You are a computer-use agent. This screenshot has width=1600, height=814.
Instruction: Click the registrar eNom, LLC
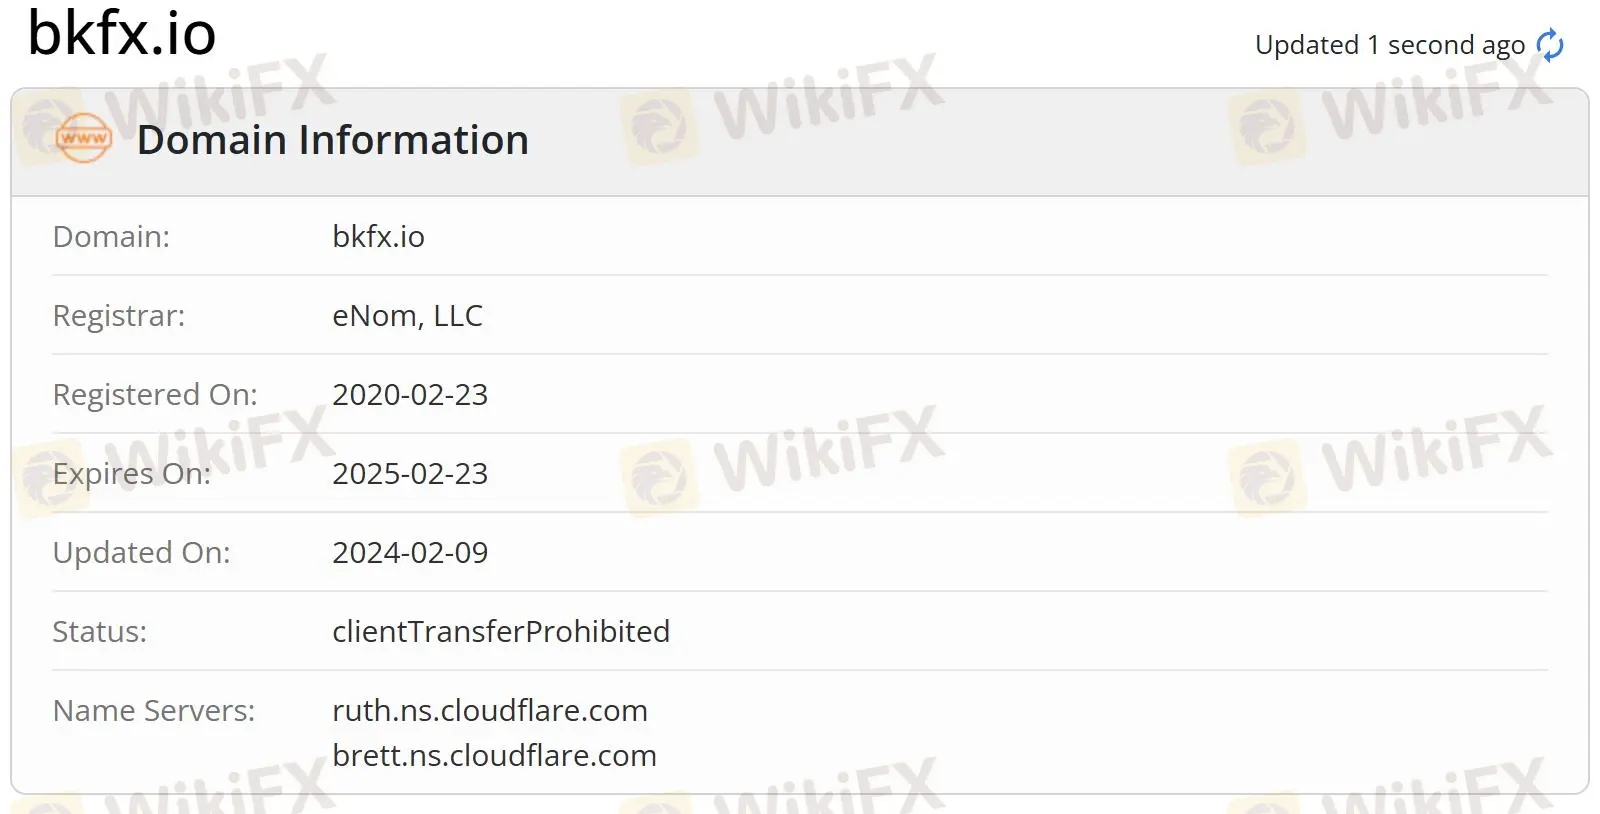(407, 316)
